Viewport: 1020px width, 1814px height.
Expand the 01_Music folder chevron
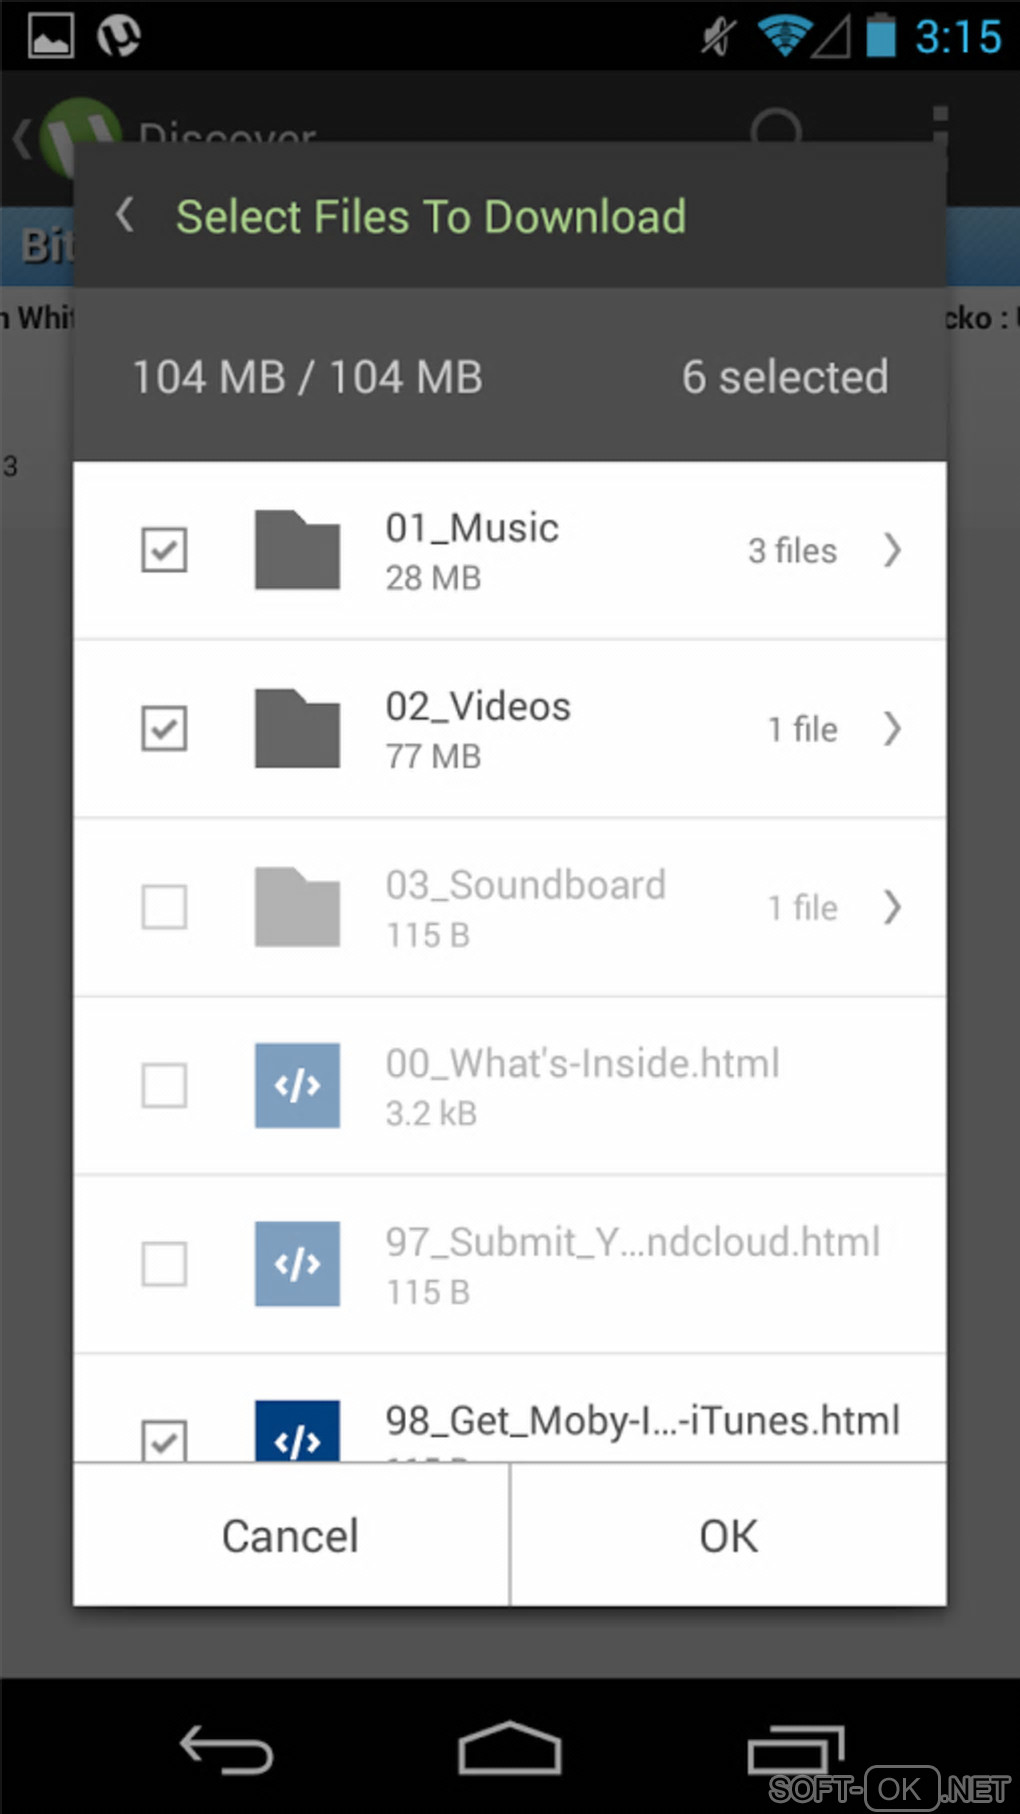point(892,550)
